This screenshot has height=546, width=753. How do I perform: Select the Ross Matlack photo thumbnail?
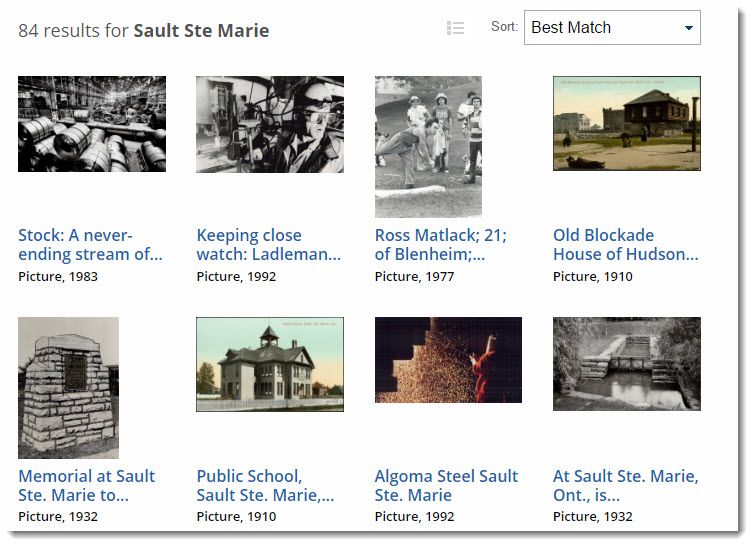click(x=428, y=147)
